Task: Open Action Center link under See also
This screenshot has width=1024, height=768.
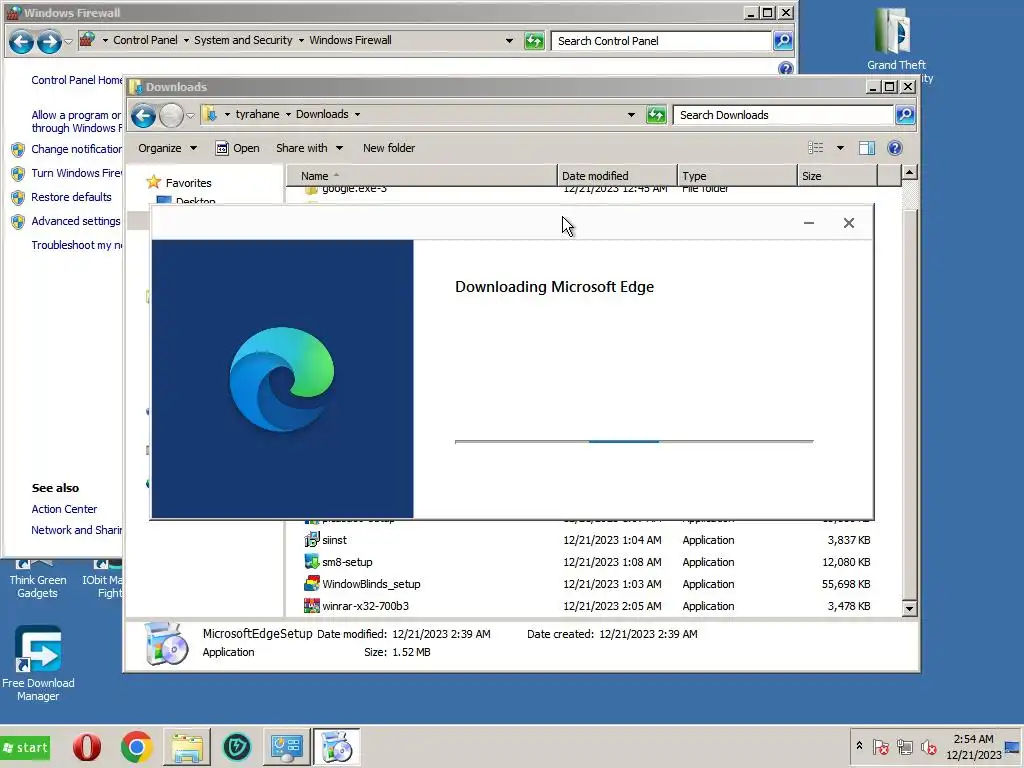Action: (64, 509)
